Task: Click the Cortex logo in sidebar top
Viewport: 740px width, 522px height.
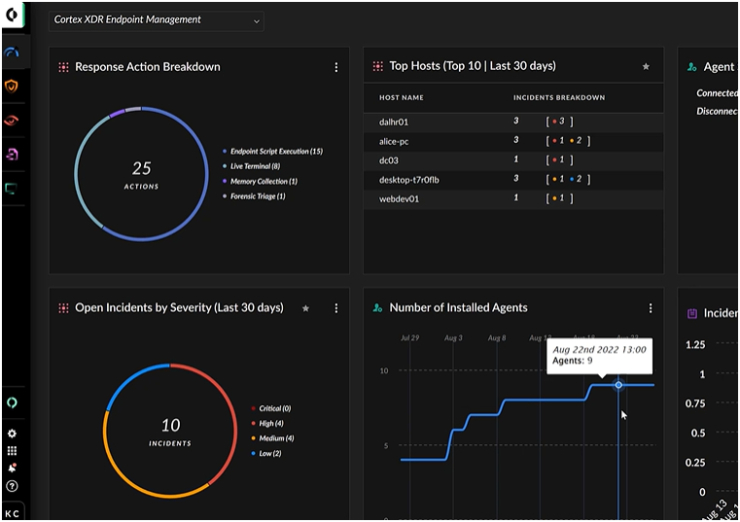Action: (x=12, y=17)
